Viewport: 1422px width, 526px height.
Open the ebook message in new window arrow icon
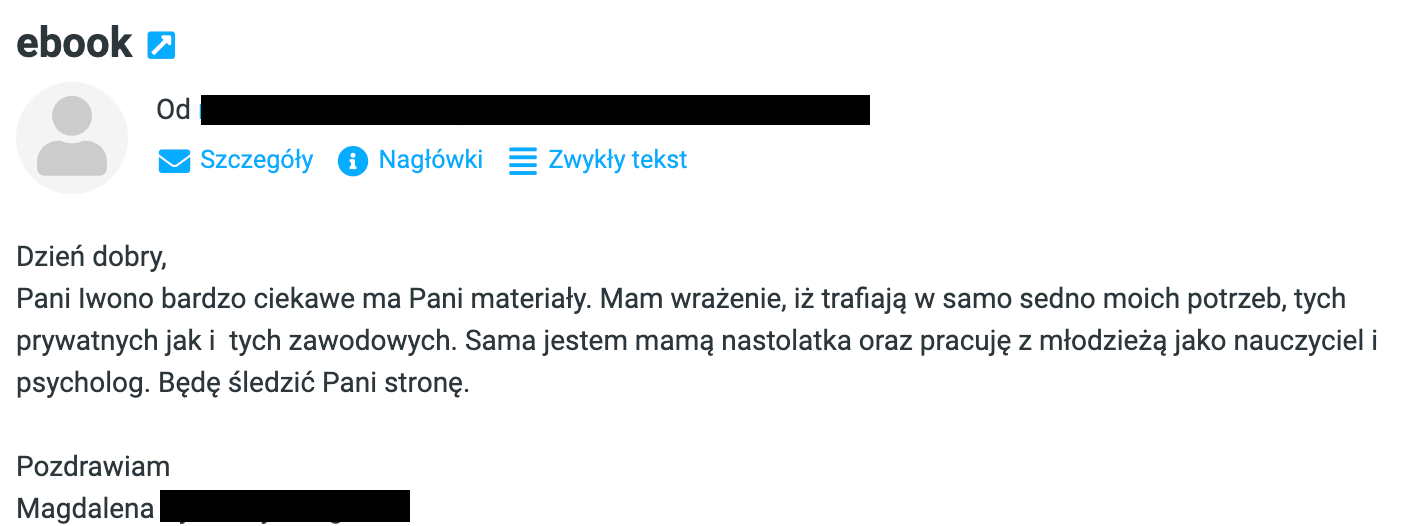click(161, 44)
